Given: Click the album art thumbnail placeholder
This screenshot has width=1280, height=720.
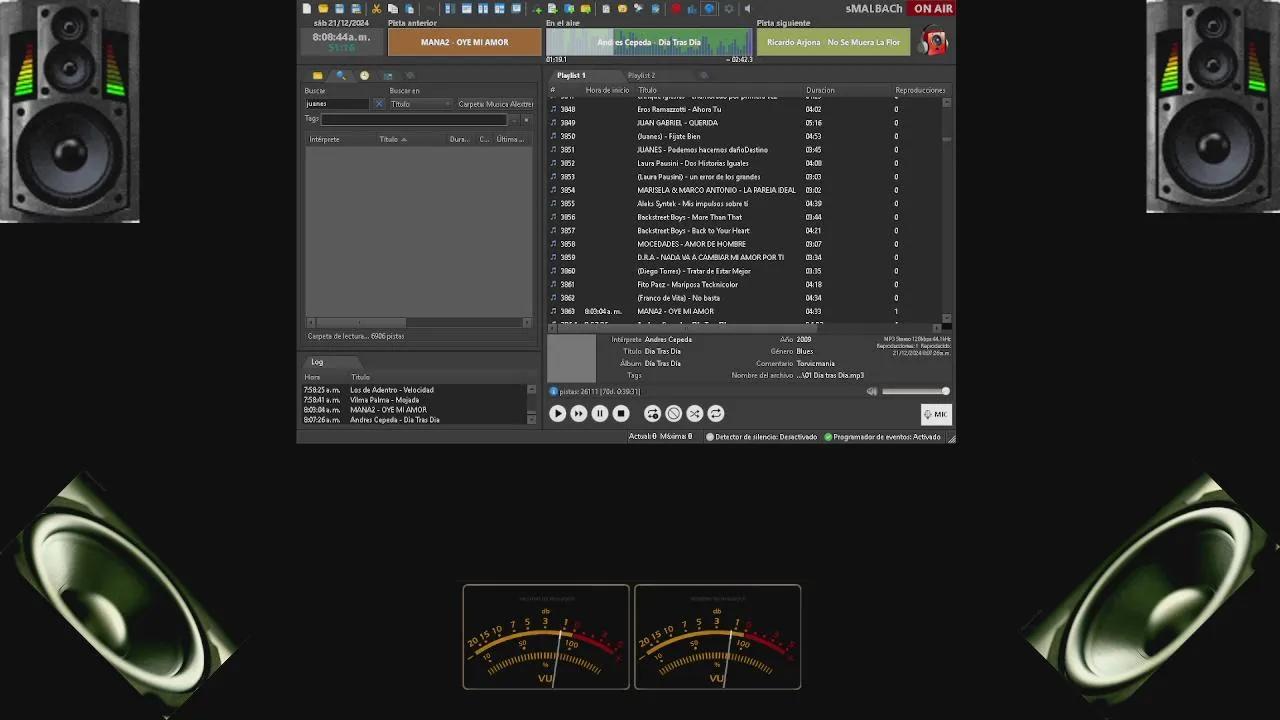Looking at the screenshot, I should (572, 358).
